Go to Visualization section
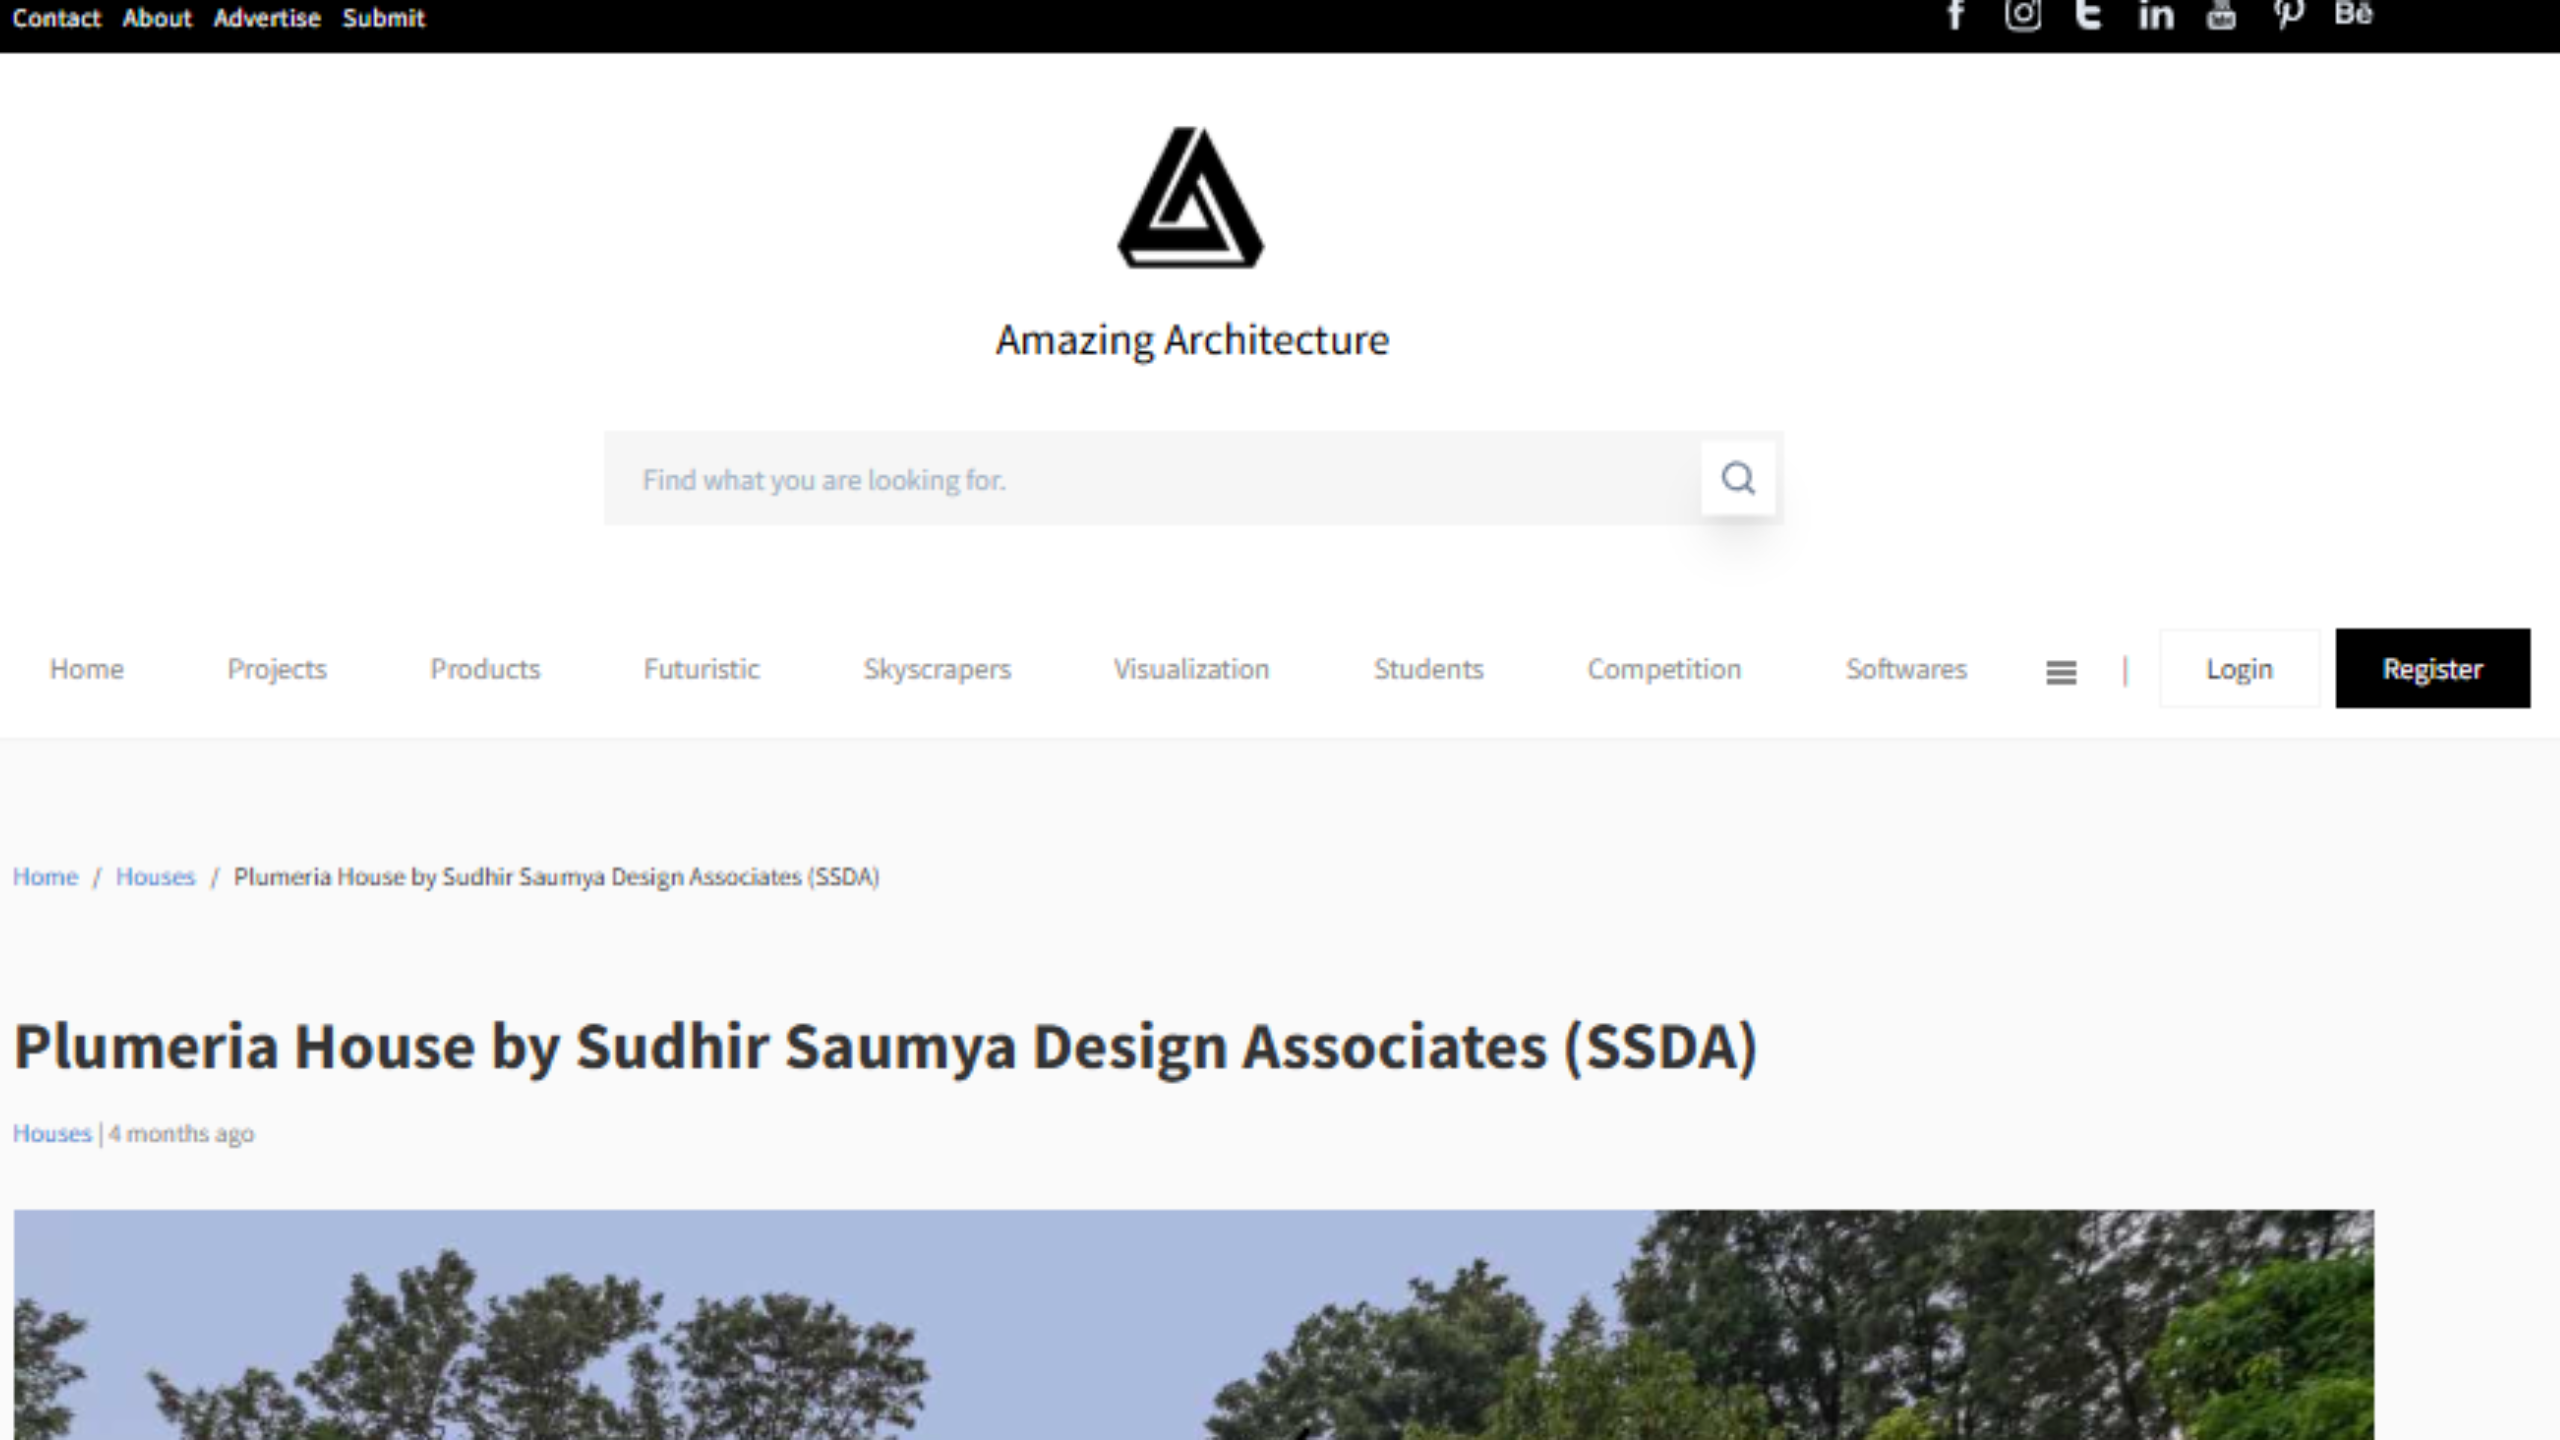The height and width of the screenshot is (1440, 2560). [1191, 669]
